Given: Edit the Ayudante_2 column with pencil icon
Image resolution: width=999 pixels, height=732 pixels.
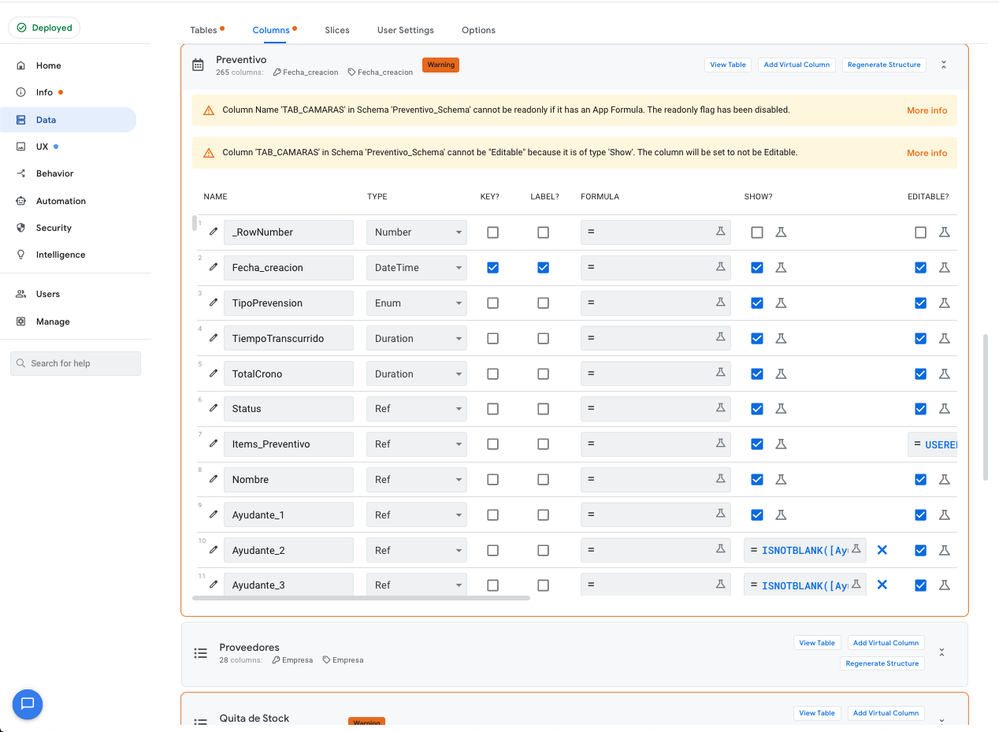Looking at the screenshot, I should point(213,549).
